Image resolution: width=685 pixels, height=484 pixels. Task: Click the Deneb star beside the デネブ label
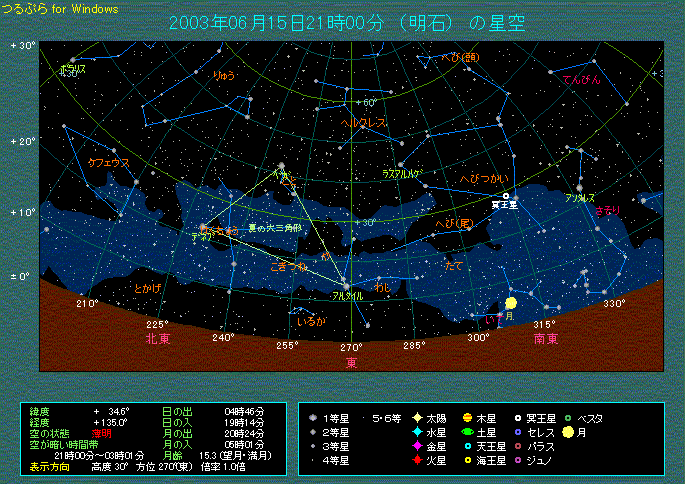click(203, 227)
